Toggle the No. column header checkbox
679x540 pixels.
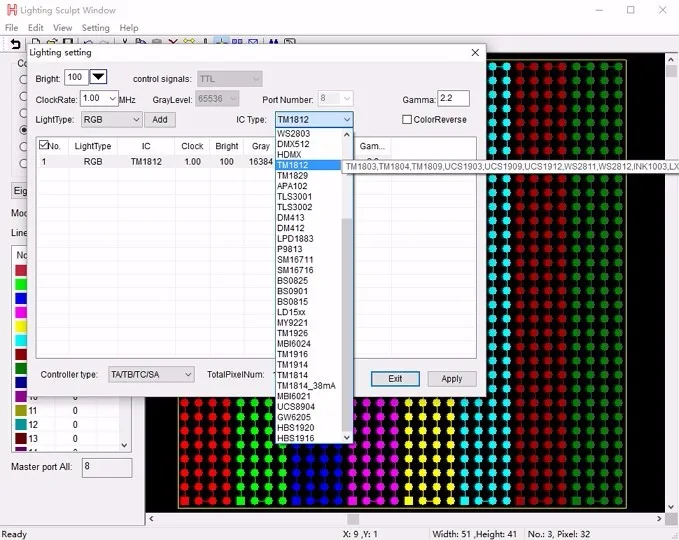pos(43,145)
